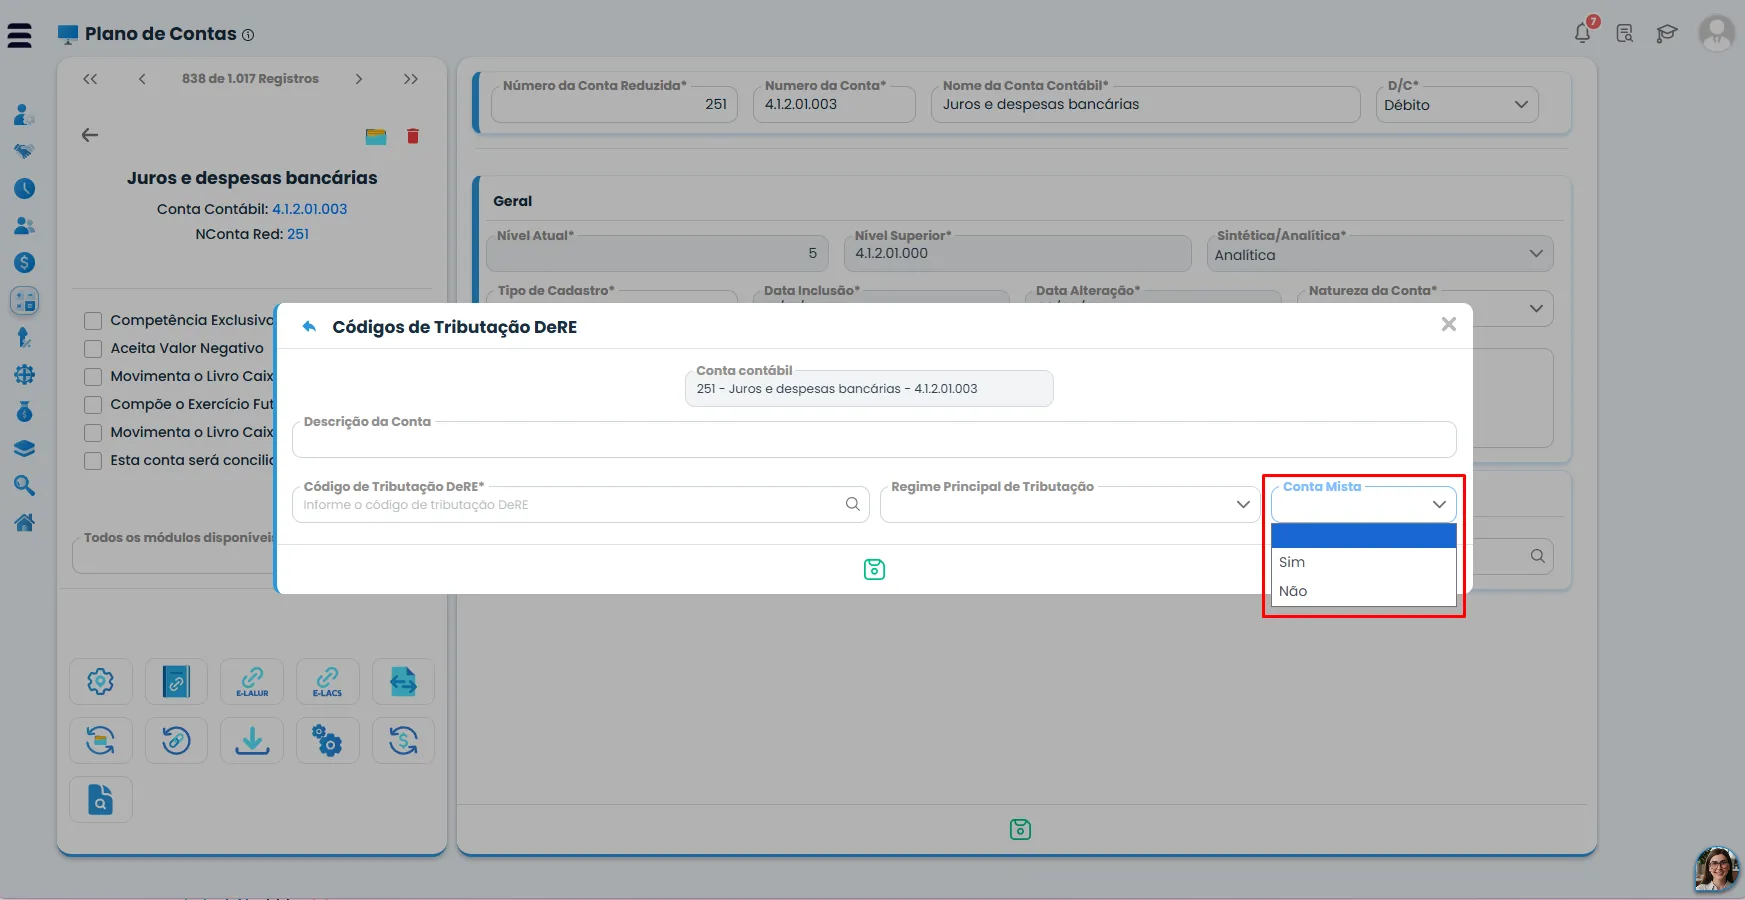The width and height of the screenshot is (1745, 900).
Task: Collapse the Conta Mista dropdown arrow
Action: [1439, 505]
